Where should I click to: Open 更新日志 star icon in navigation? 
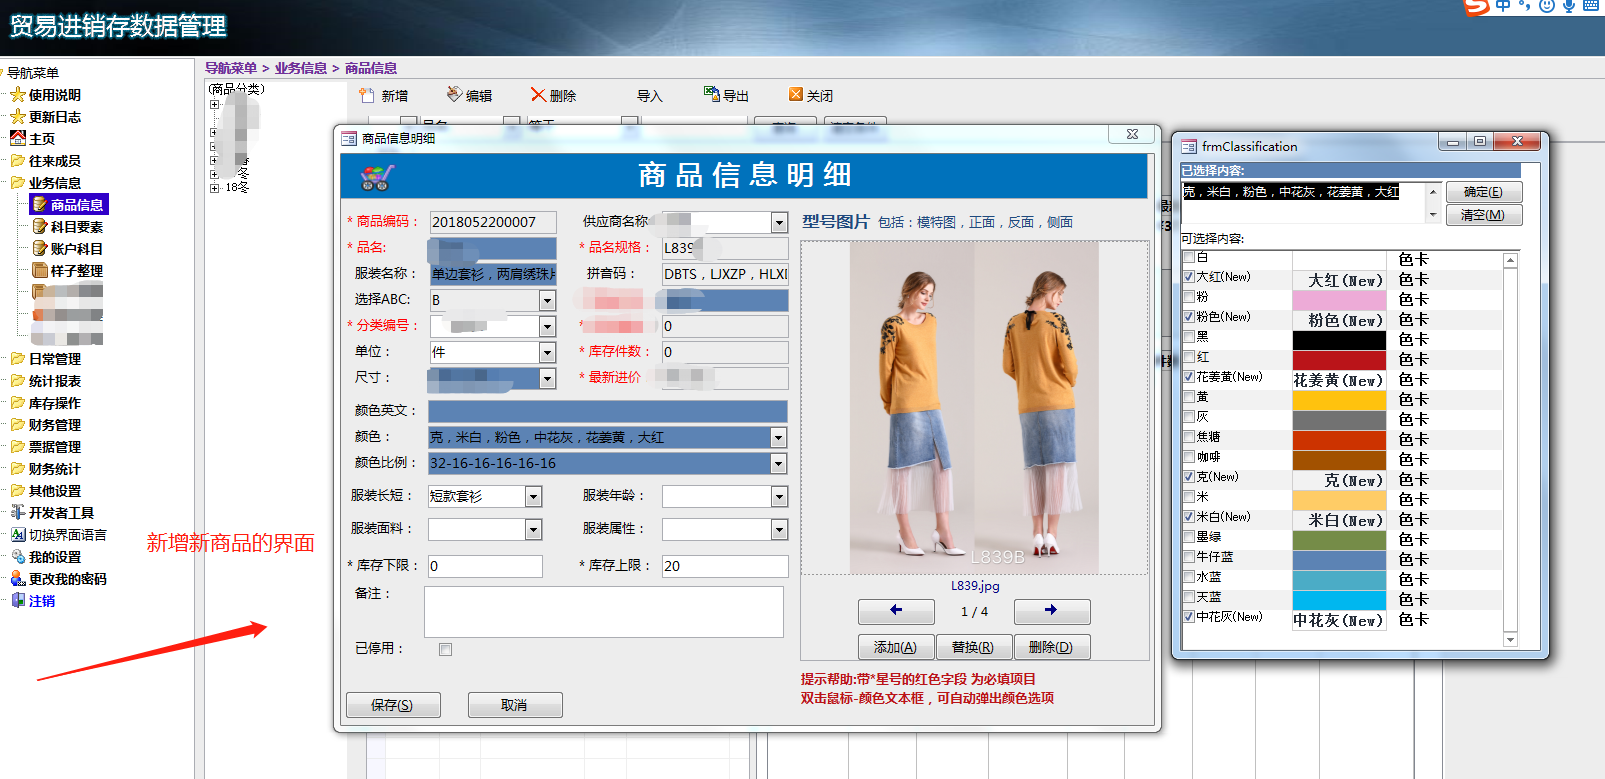pyautogui.click(x=18, y=117)
